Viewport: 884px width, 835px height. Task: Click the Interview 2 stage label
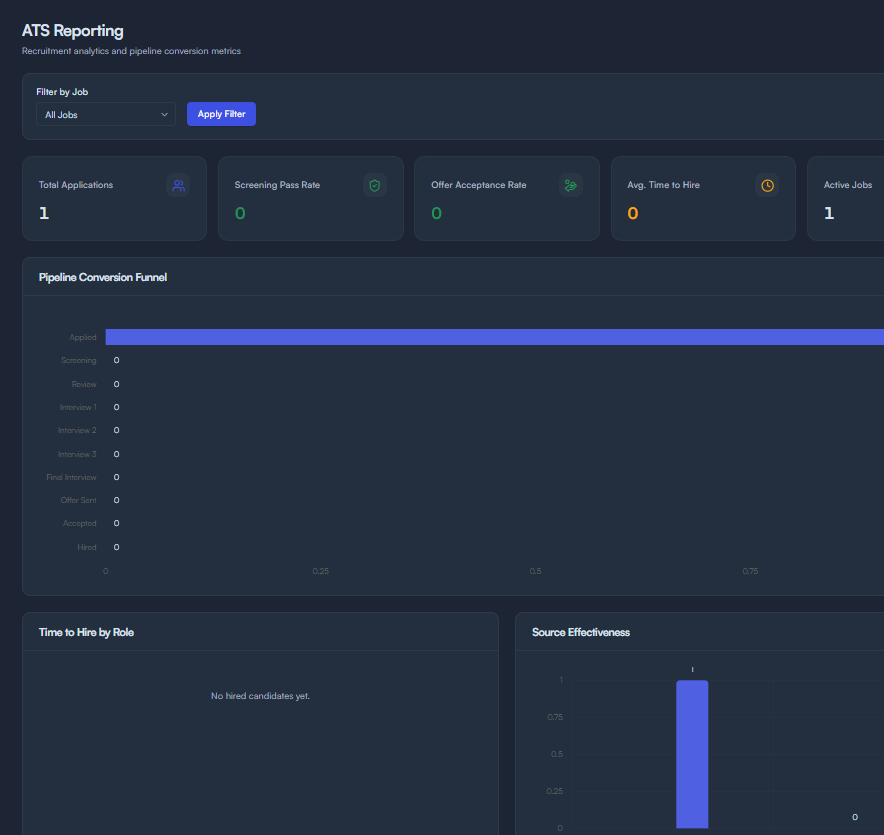77,430
